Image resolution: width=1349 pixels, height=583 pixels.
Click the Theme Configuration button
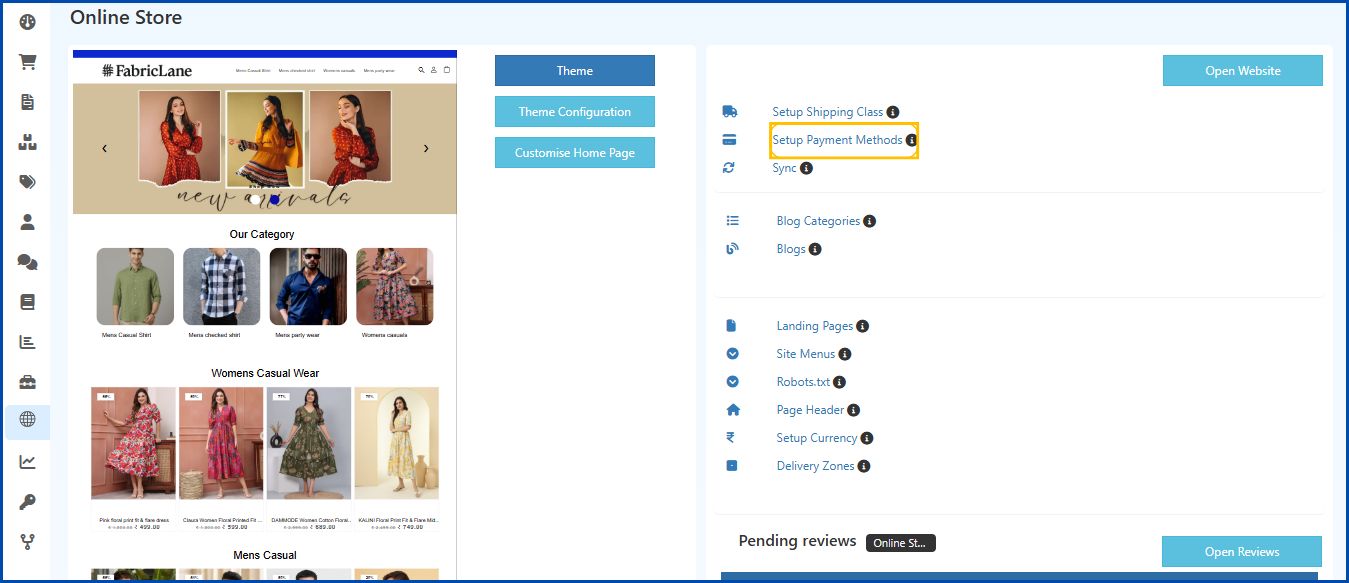tap(574, 111)
